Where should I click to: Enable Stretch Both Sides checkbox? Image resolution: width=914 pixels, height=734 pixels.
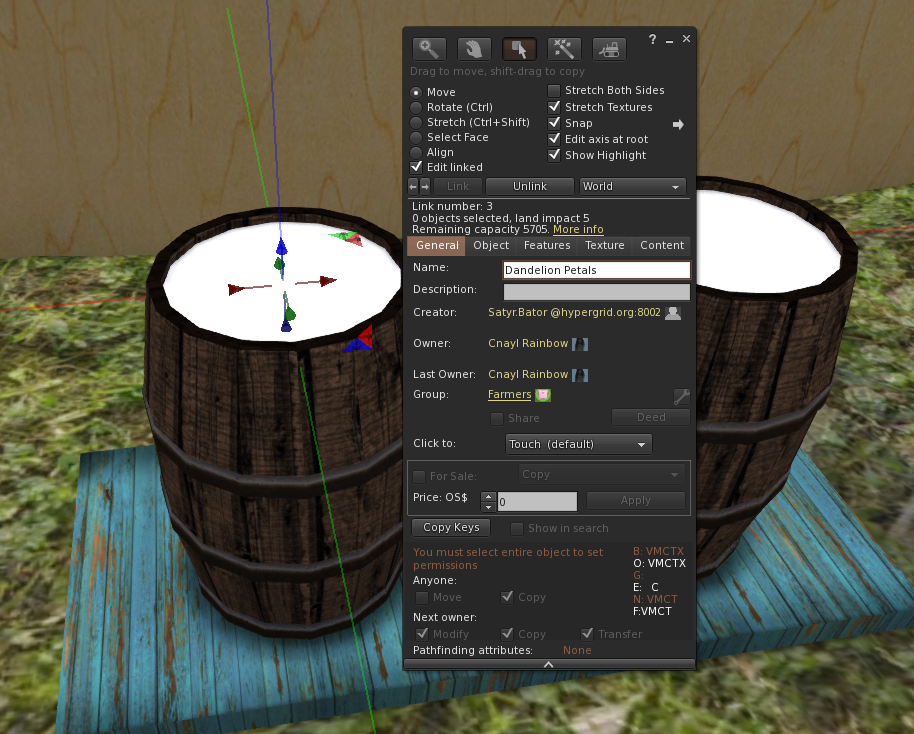(x=555, y=91)
